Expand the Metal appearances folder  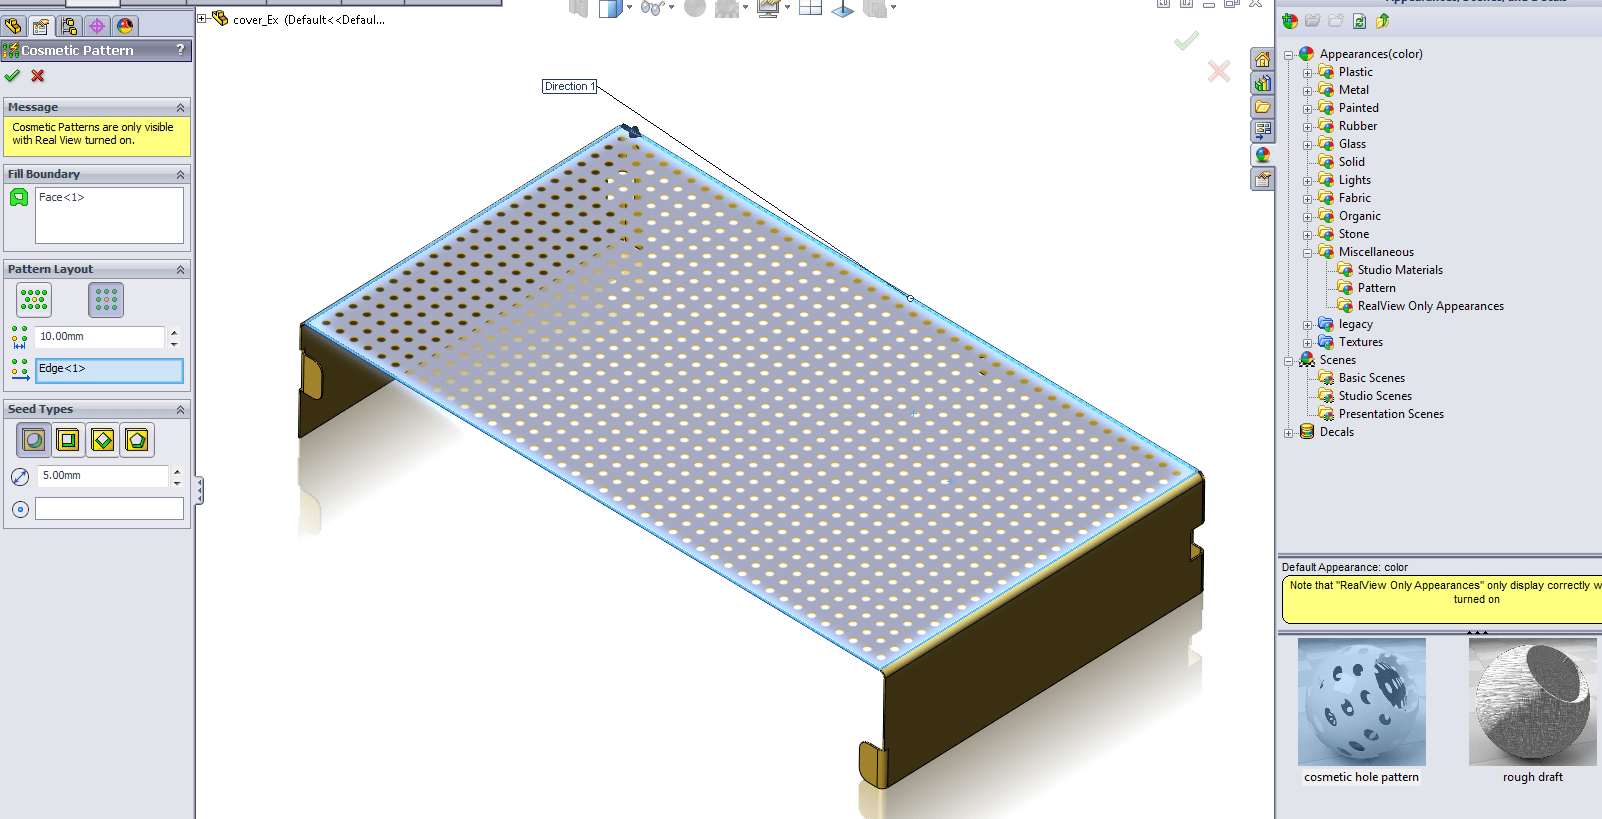coord(1307,91)
